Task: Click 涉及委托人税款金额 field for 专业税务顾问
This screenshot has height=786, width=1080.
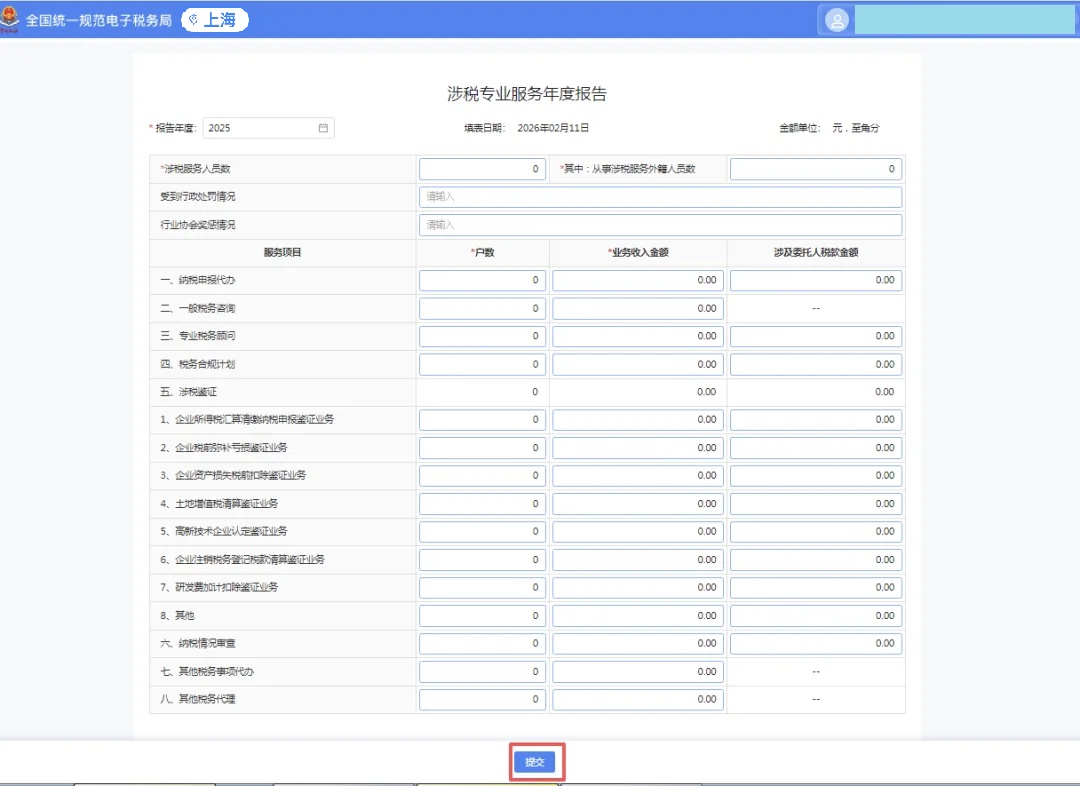Action: [x=815, y=336]
